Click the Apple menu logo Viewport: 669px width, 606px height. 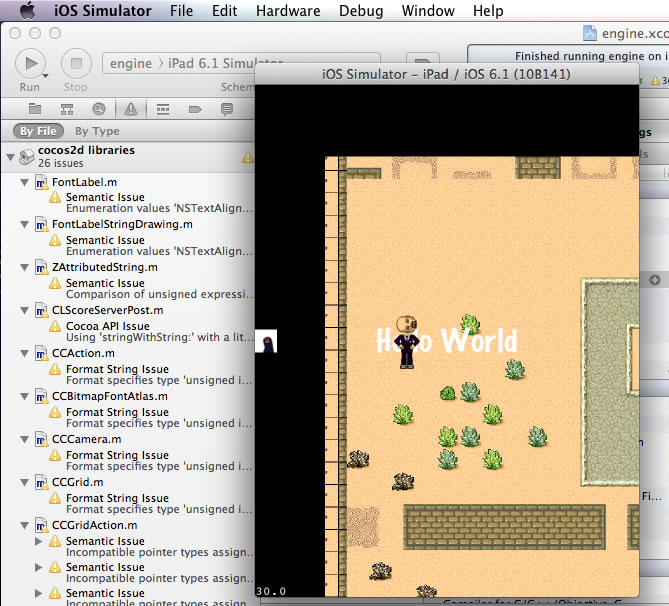(x=27, y=11)
